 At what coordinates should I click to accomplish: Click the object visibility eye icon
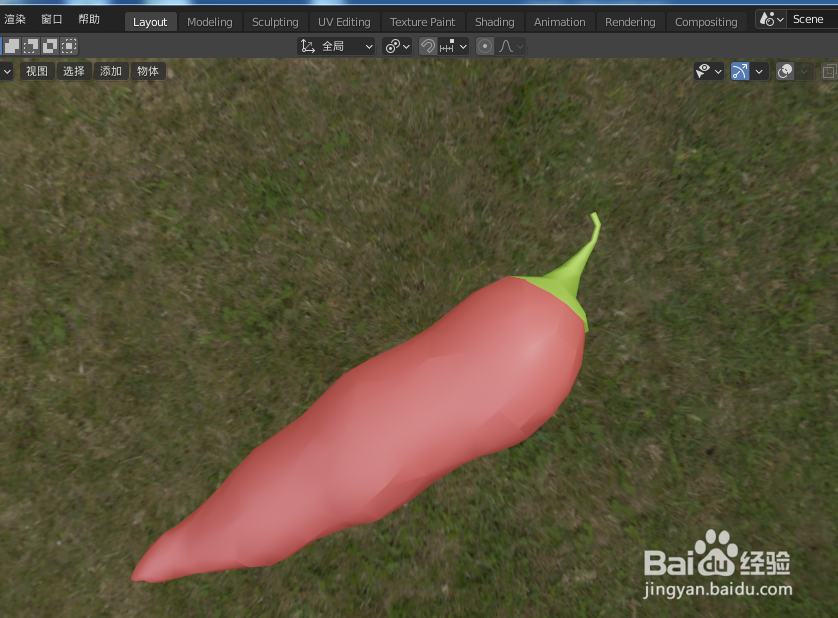703,70
